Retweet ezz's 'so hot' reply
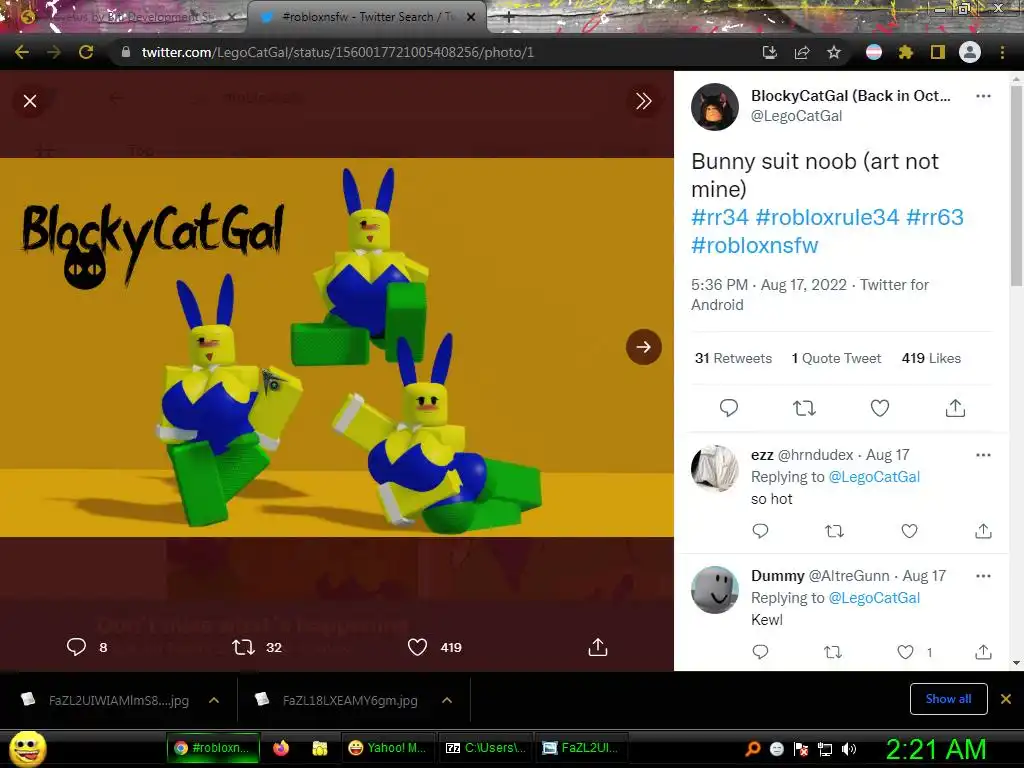The width and height of the screenshot is (1024, 768). click(x=835, y=531)
